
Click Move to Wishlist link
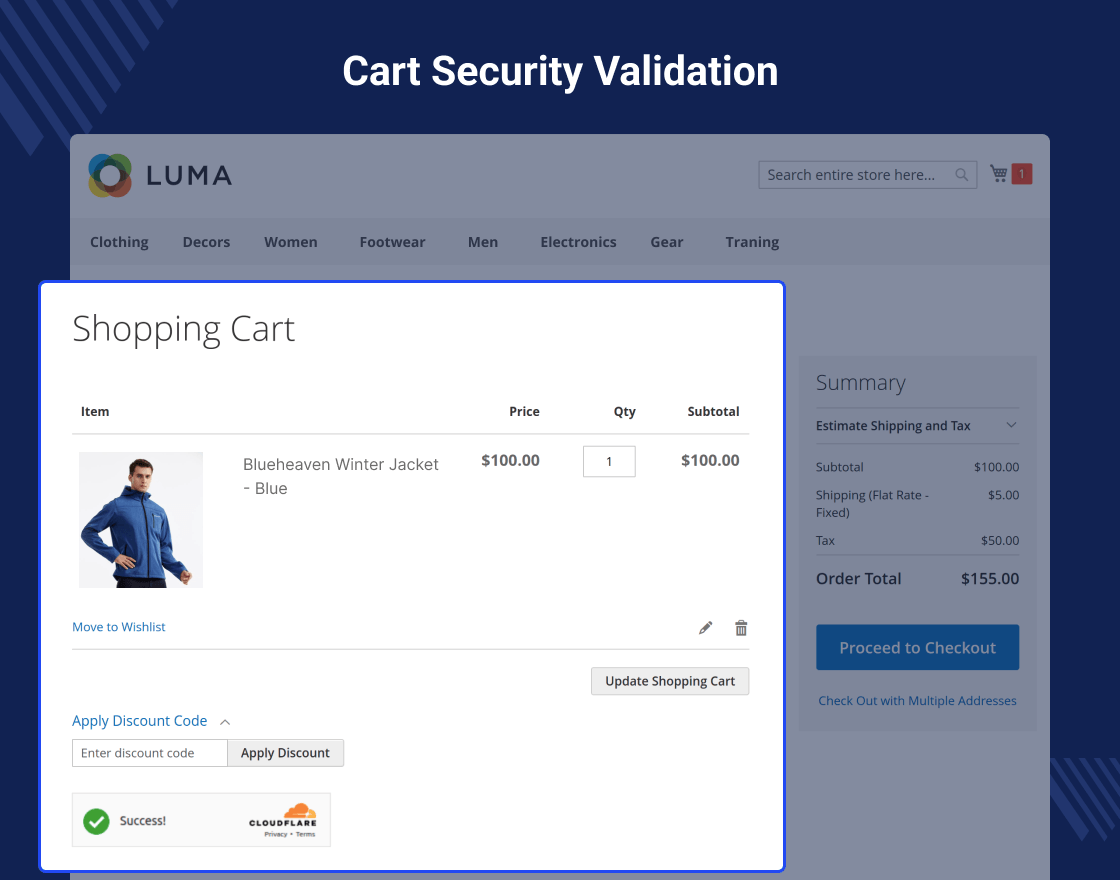coord(119,626)
